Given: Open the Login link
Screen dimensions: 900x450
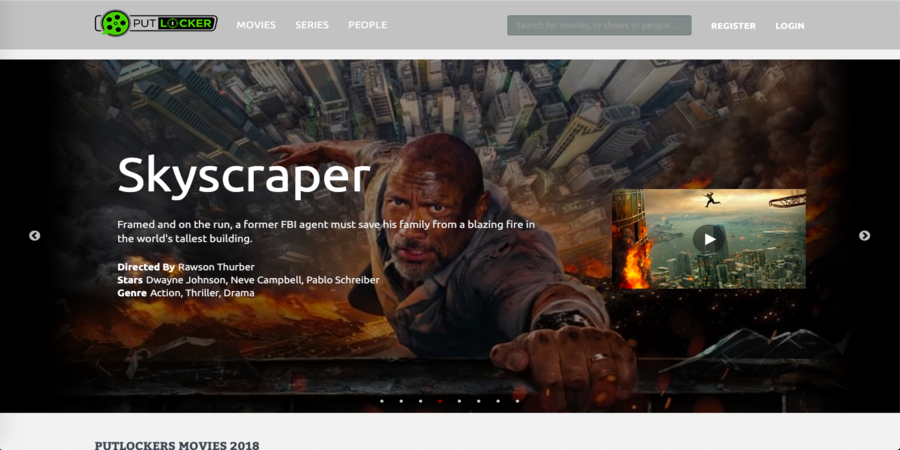Looking at the screenshot, I should tap(790, 26).
